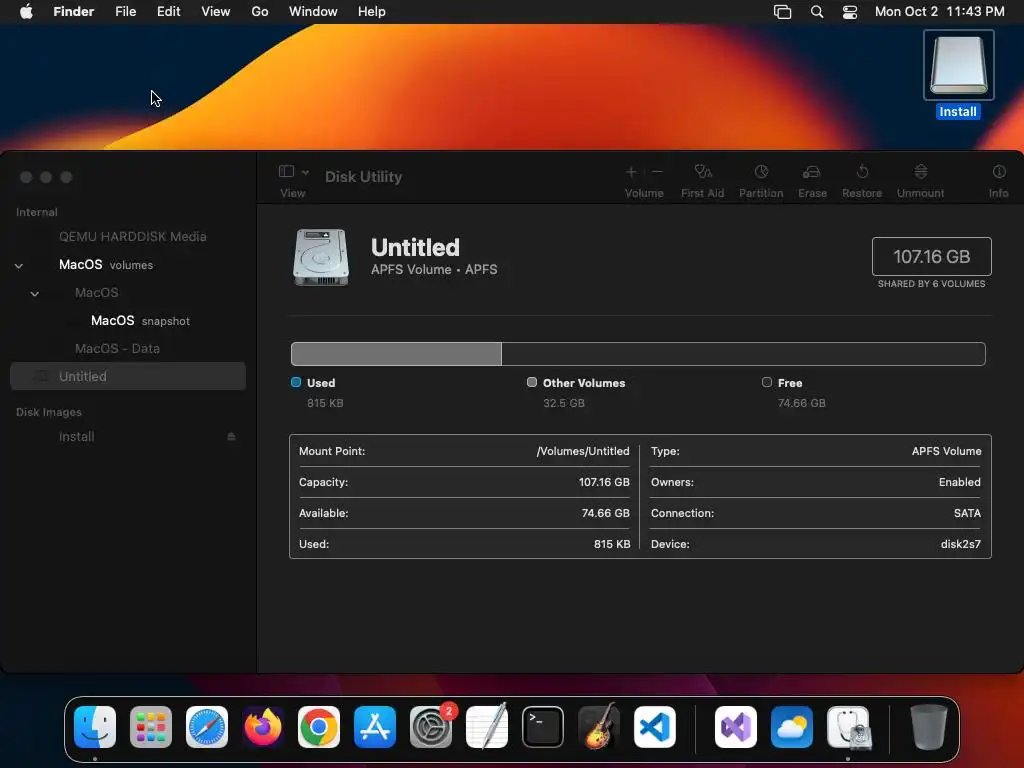Open Launchpad from the Dock

tap(151, 727)
